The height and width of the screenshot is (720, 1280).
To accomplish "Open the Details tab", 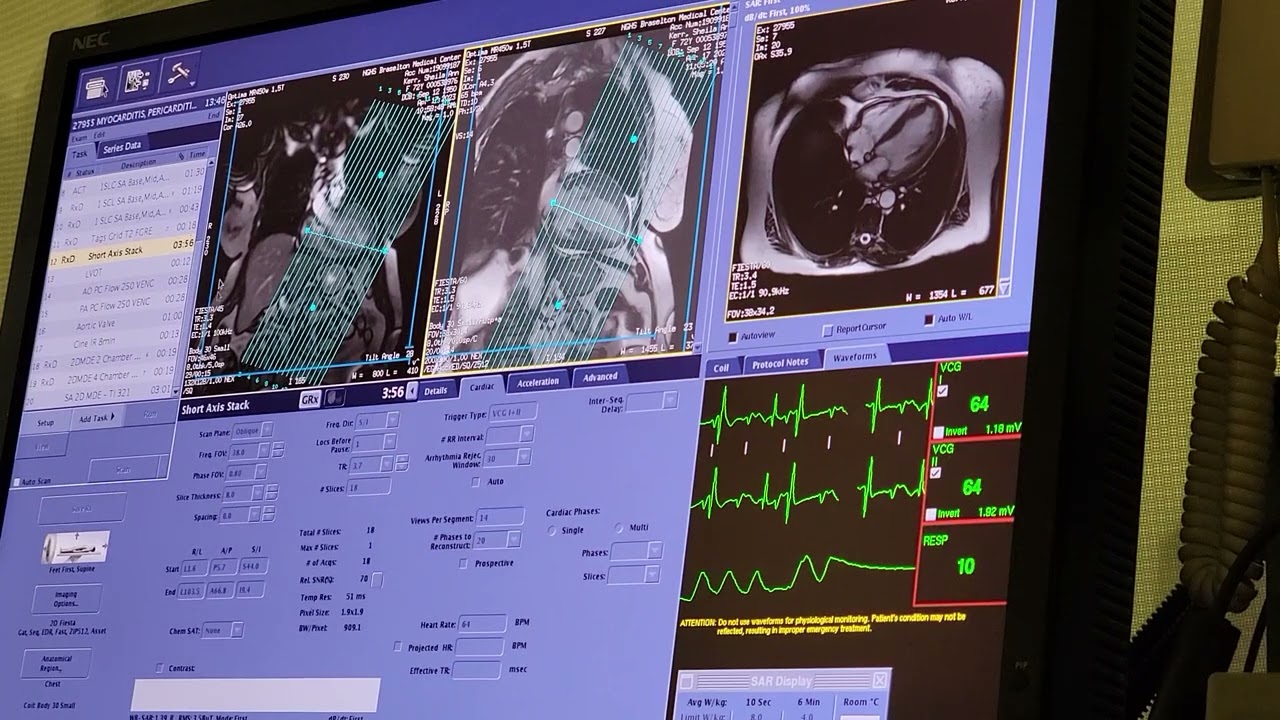I will (435, 390).
